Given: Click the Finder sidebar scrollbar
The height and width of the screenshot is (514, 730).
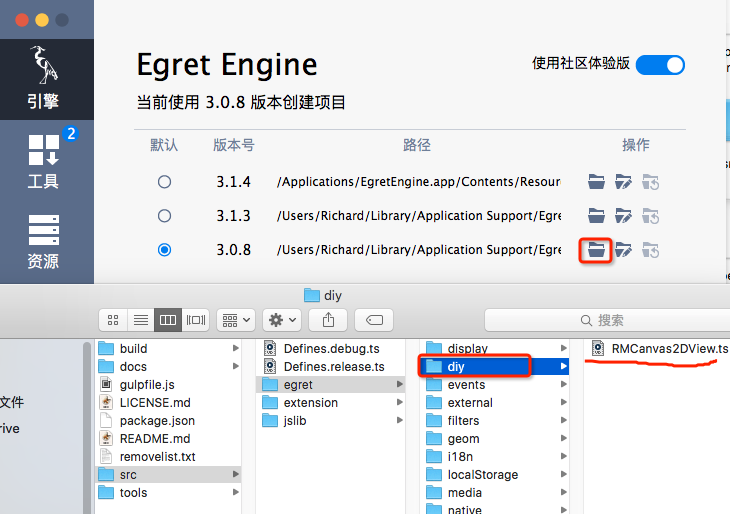Looking at the screenshot, I should coord(87,426).
